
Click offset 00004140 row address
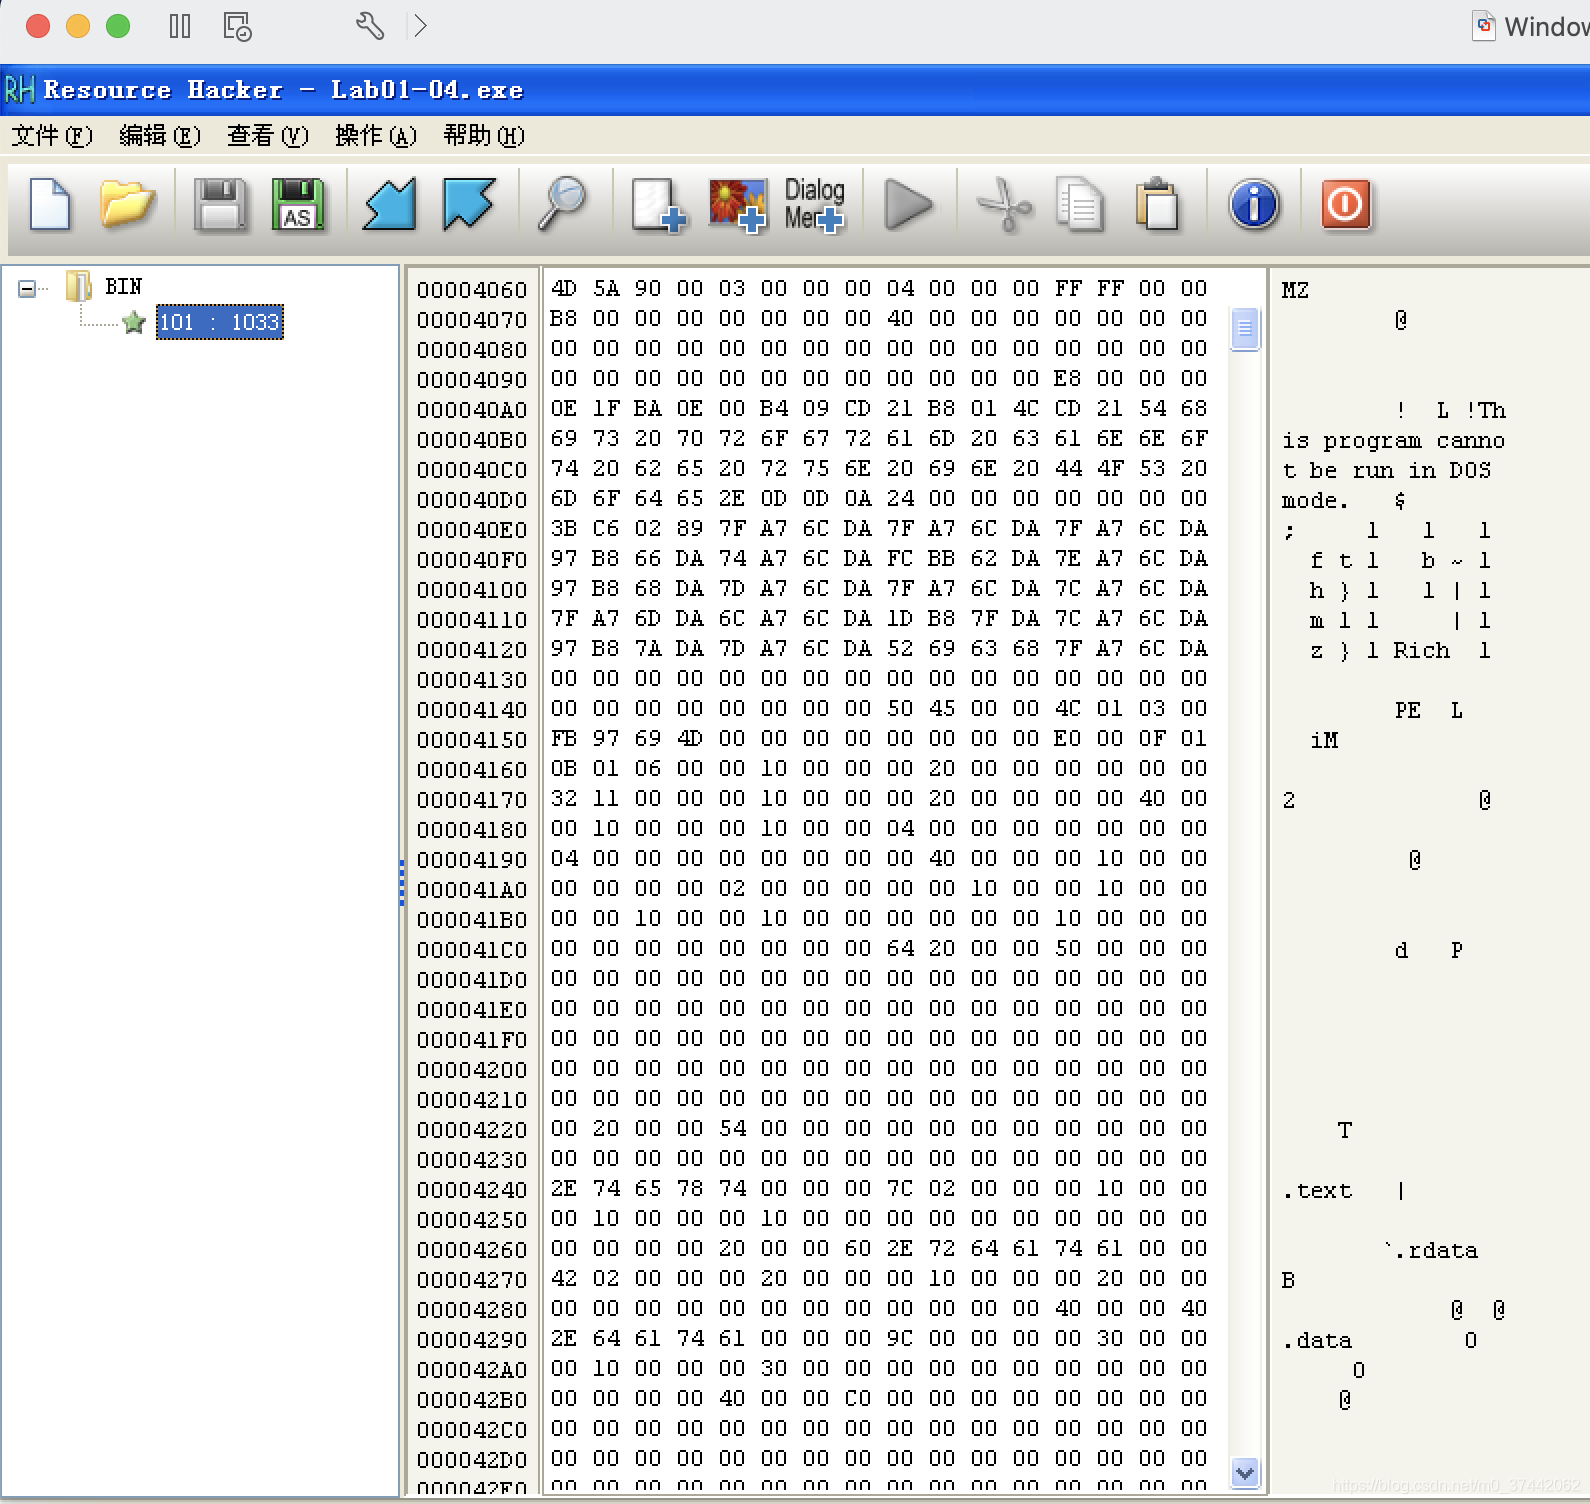(472, 710)
